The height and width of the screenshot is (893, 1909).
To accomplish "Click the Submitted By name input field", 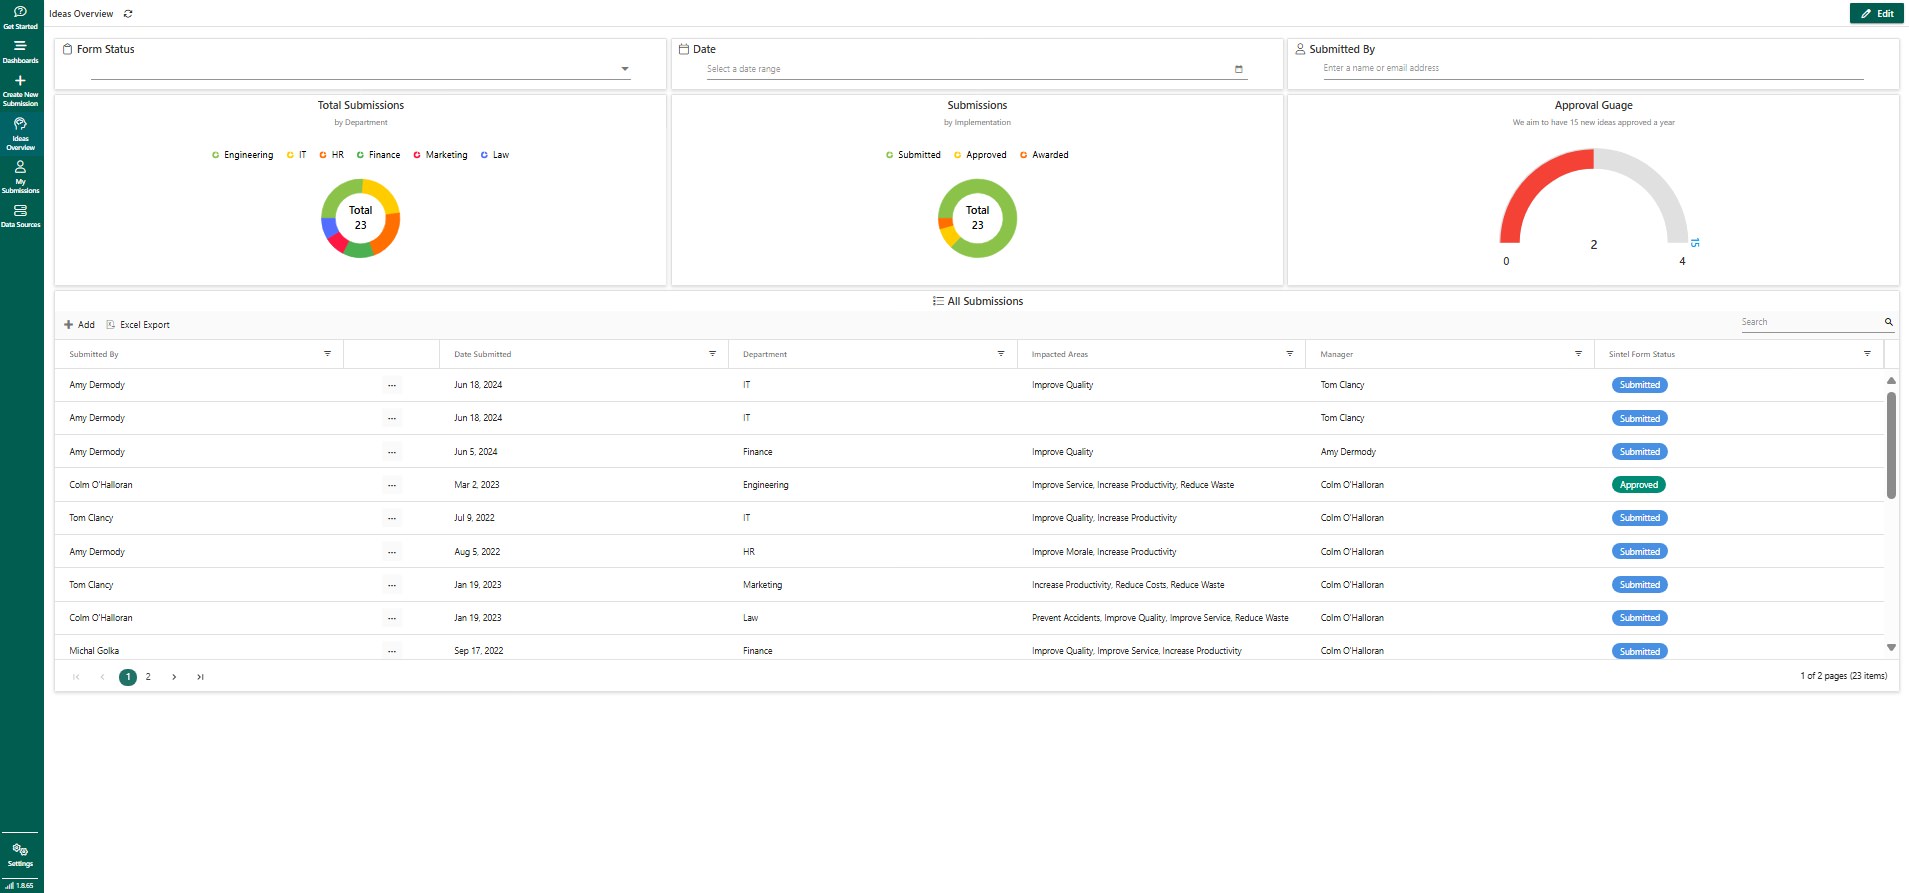I will click(1592, 68).
